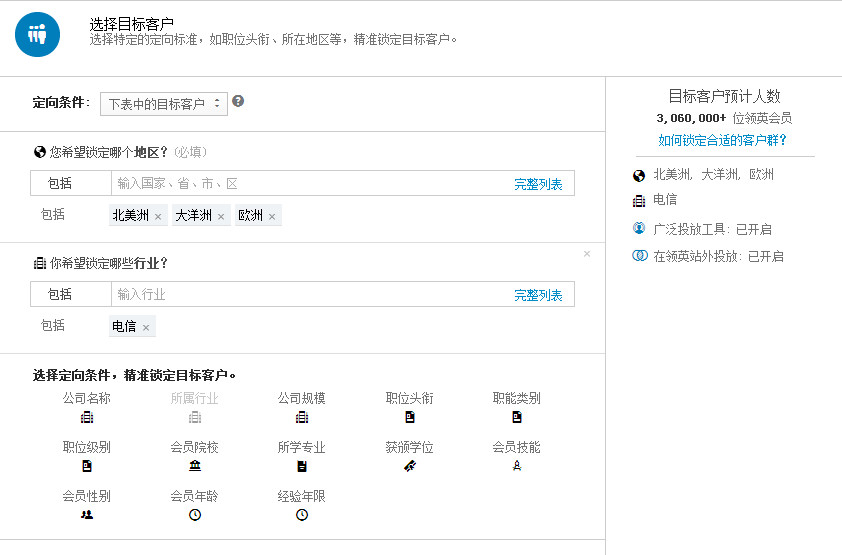Open 完整列表 link for regions

[x=538, y=184]
